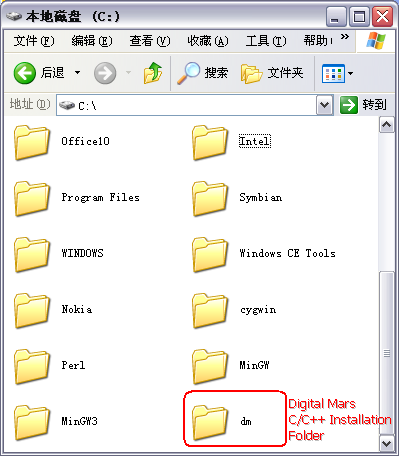
Task: Select the MinGW folder icon
Action: pos(210,367)
